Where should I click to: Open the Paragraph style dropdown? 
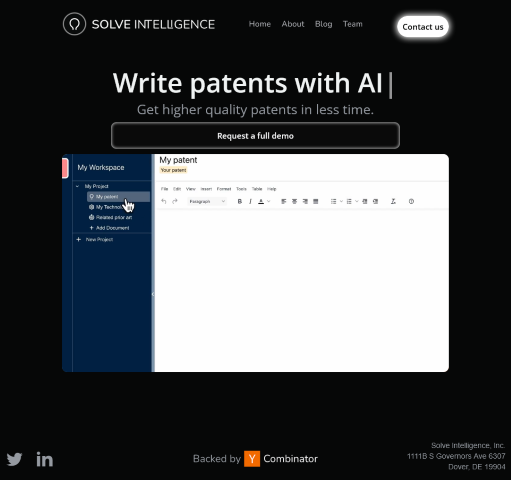coord(207,201)
